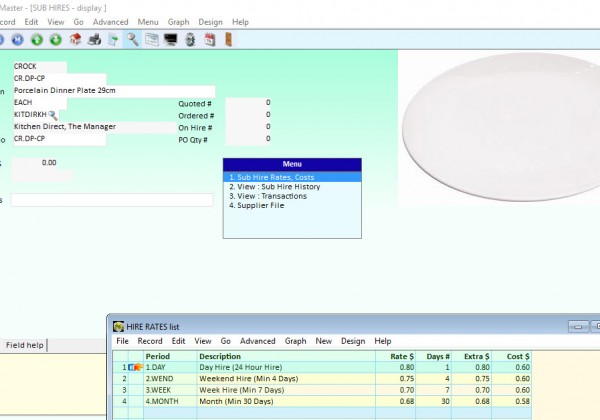Open File menu in HIRE RATES list

(x=122, y=341)
